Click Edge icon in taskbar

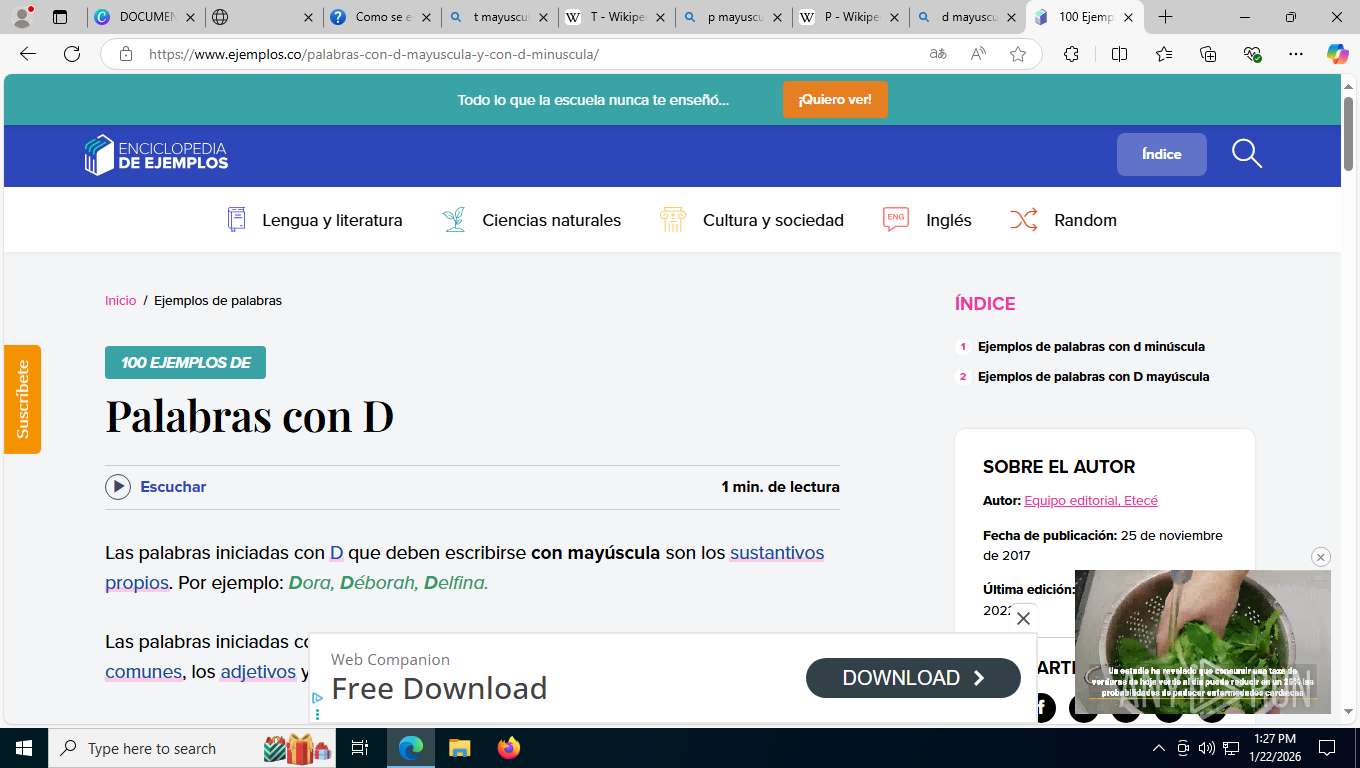(410, 748)
